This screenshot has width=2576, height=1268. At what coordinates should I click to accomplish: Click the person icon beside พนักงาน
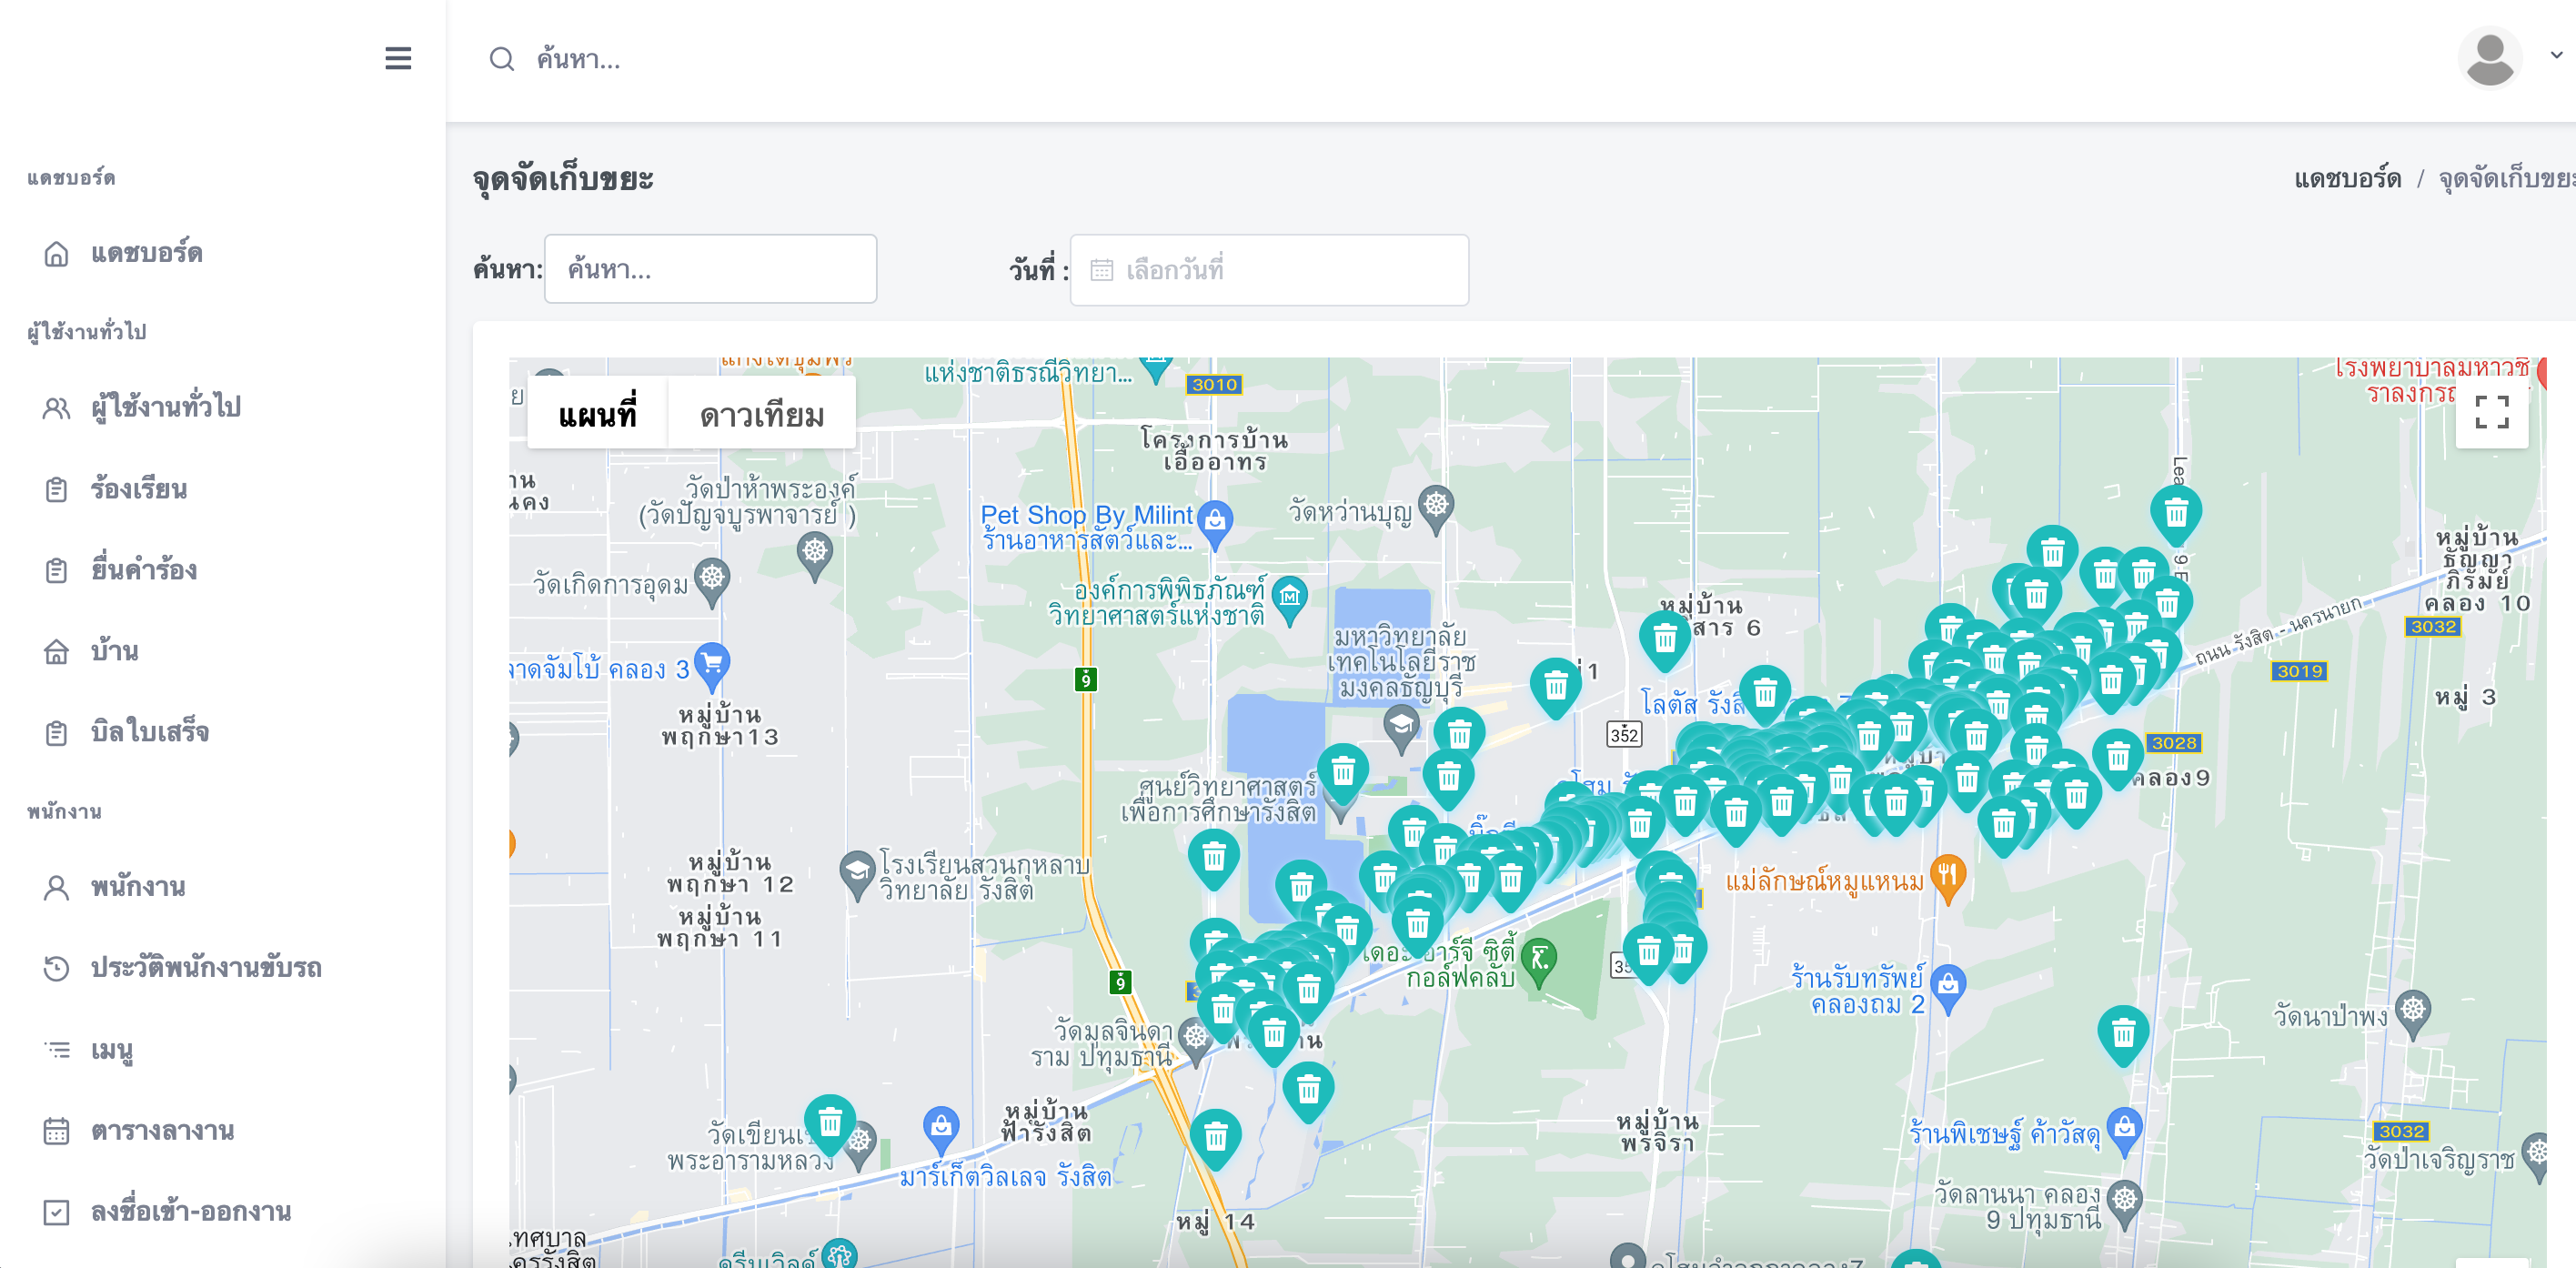[56, 887]
